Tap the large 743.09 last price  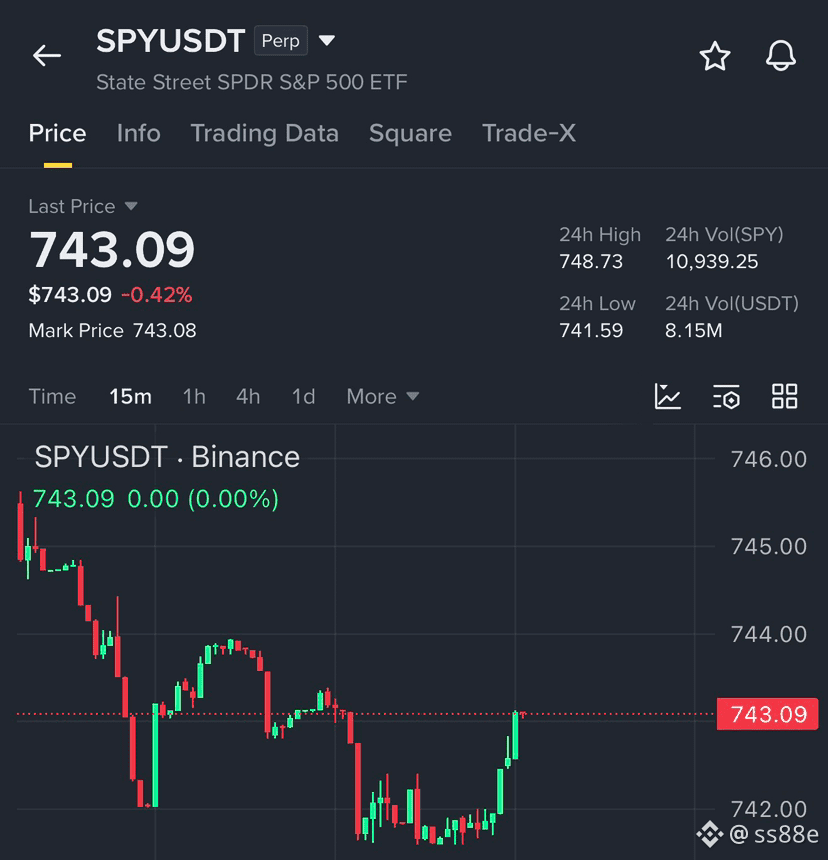pyautogui.click(x=112, y=250)
